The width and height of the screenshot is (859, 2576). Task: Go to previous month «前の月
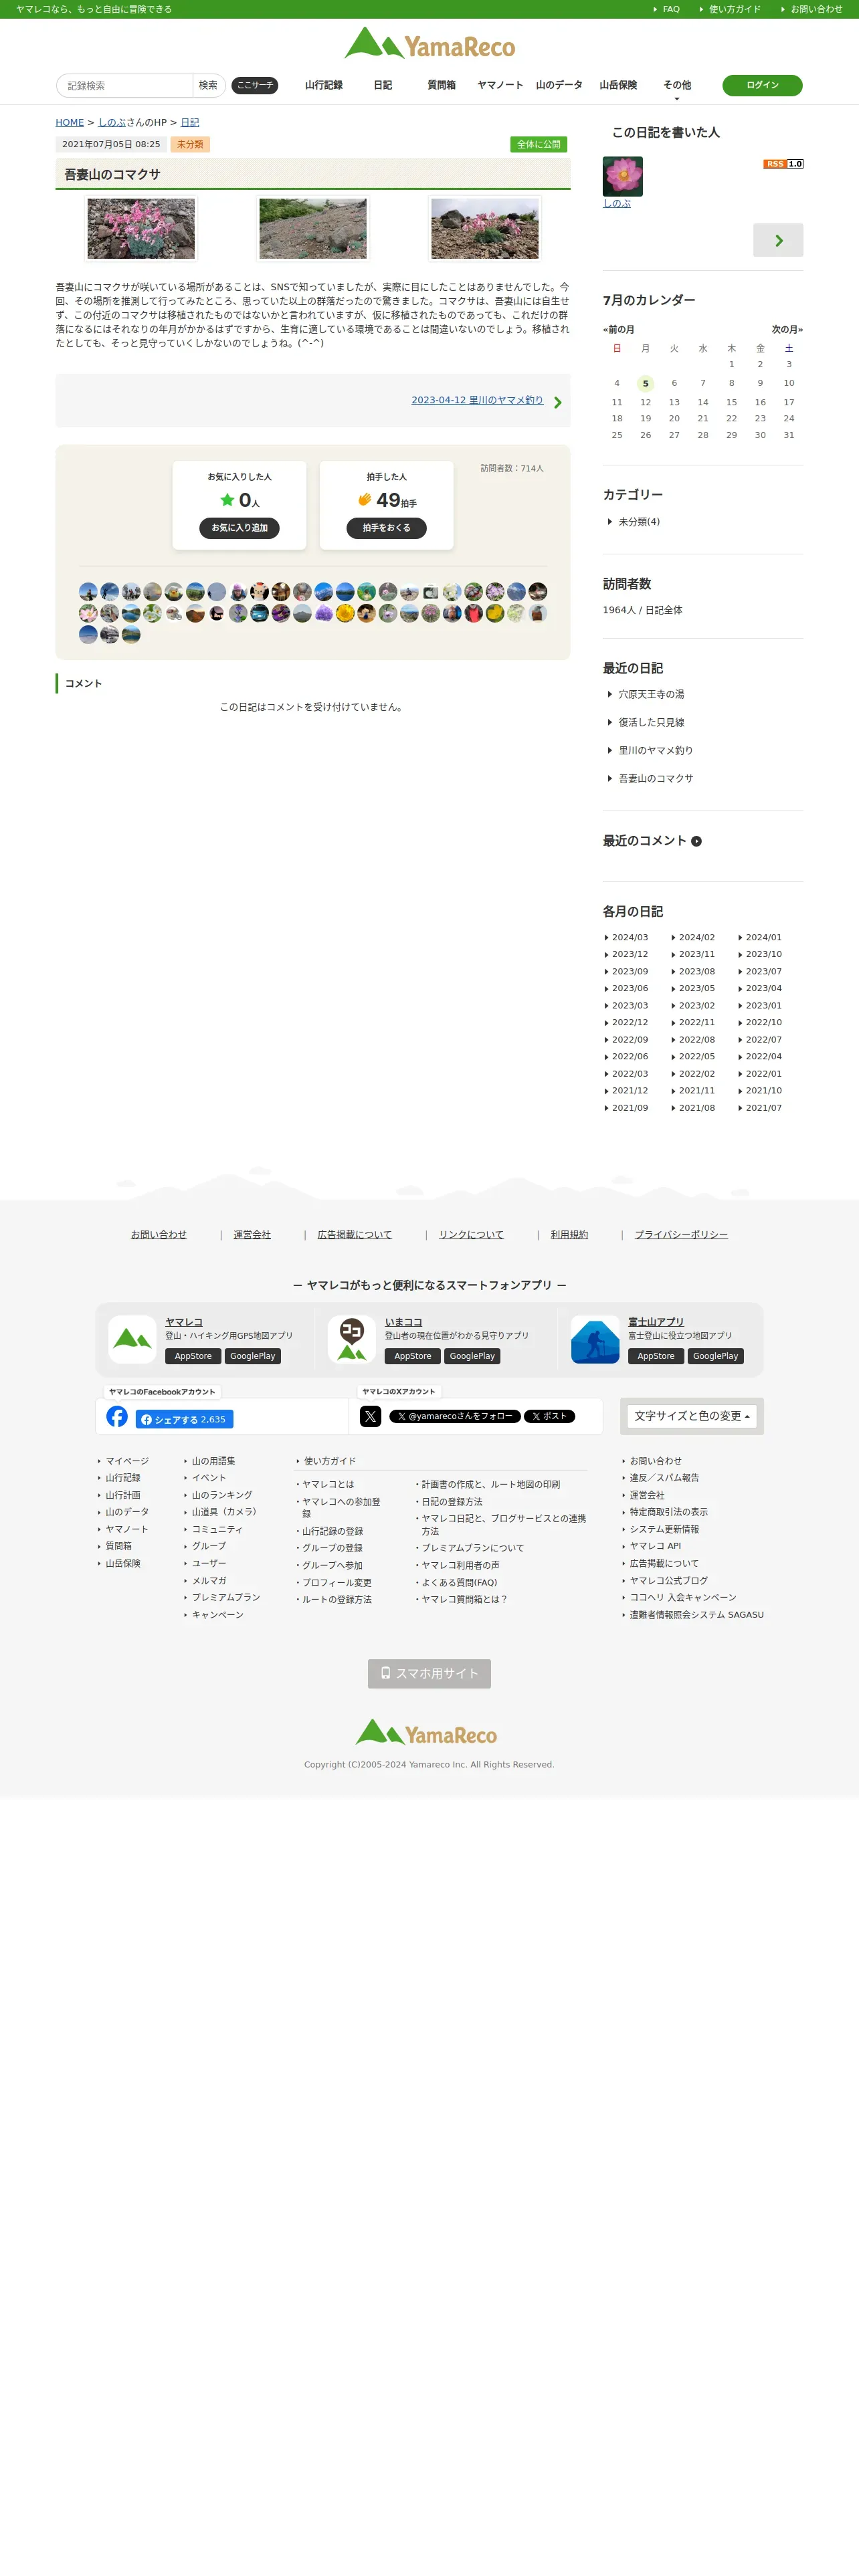click(x=618, y=329)
